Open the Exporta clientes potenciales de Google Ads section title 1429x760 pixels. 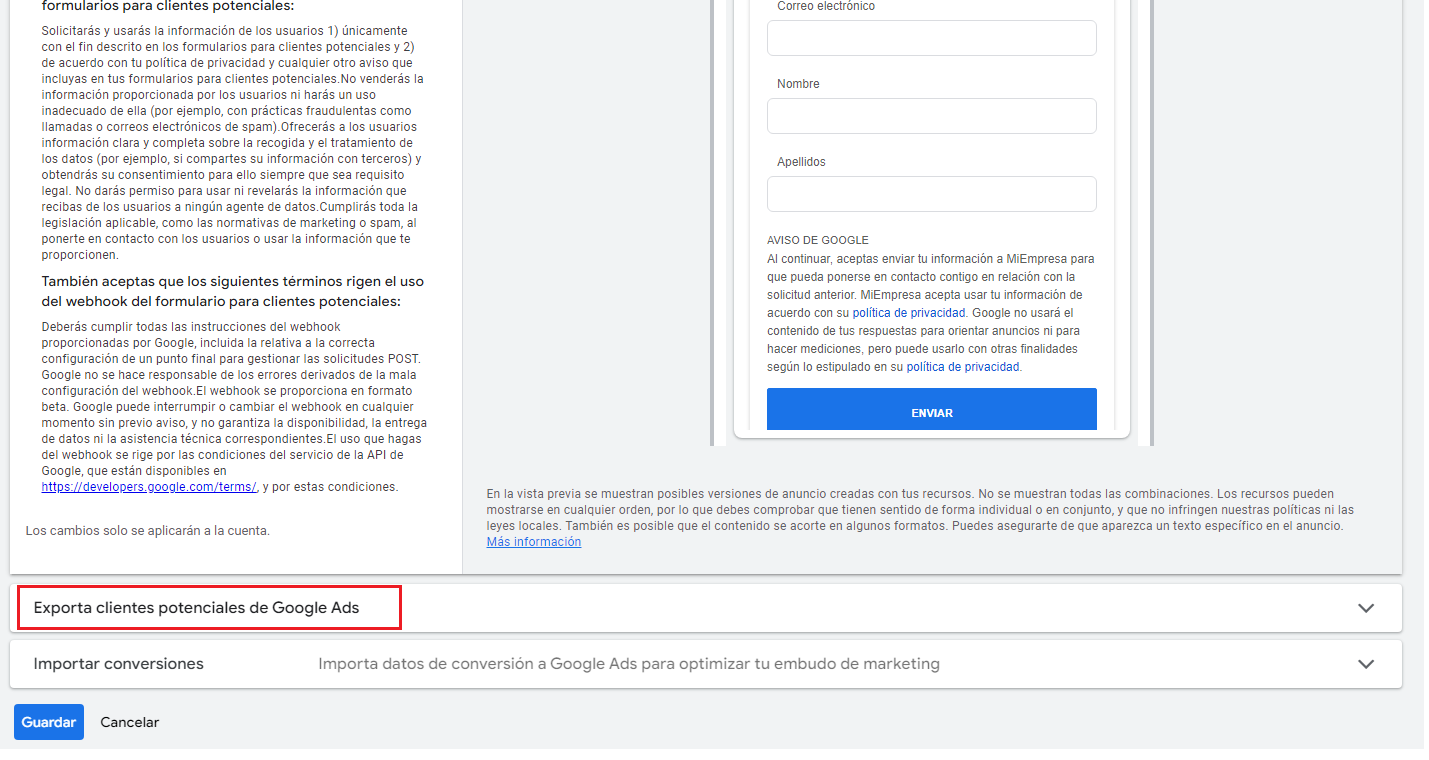pos(196,608)
